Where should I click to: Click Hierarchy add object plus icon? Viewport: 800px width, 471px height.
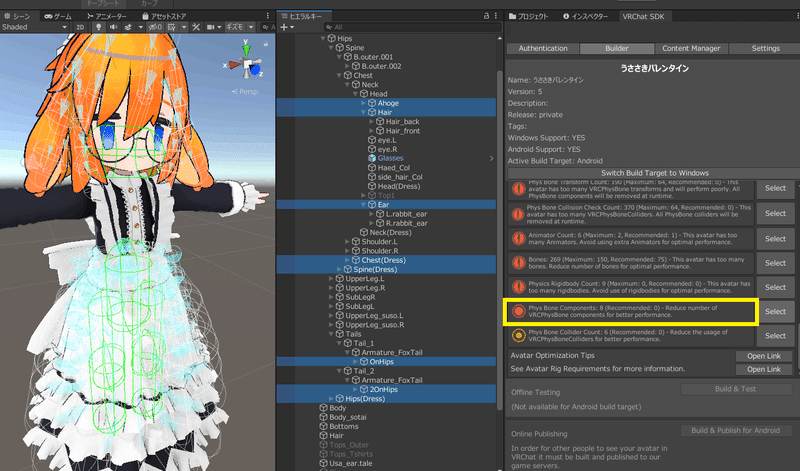284,27
